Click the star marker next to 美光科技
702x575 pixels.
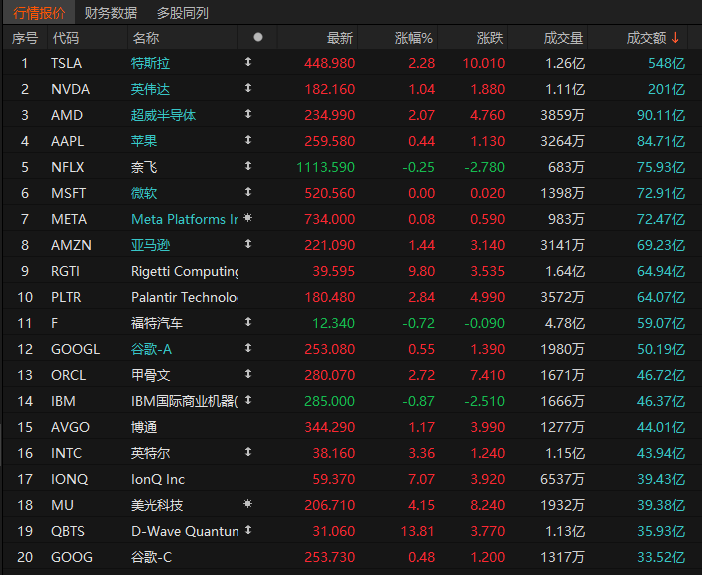click(x=248, y=504)
